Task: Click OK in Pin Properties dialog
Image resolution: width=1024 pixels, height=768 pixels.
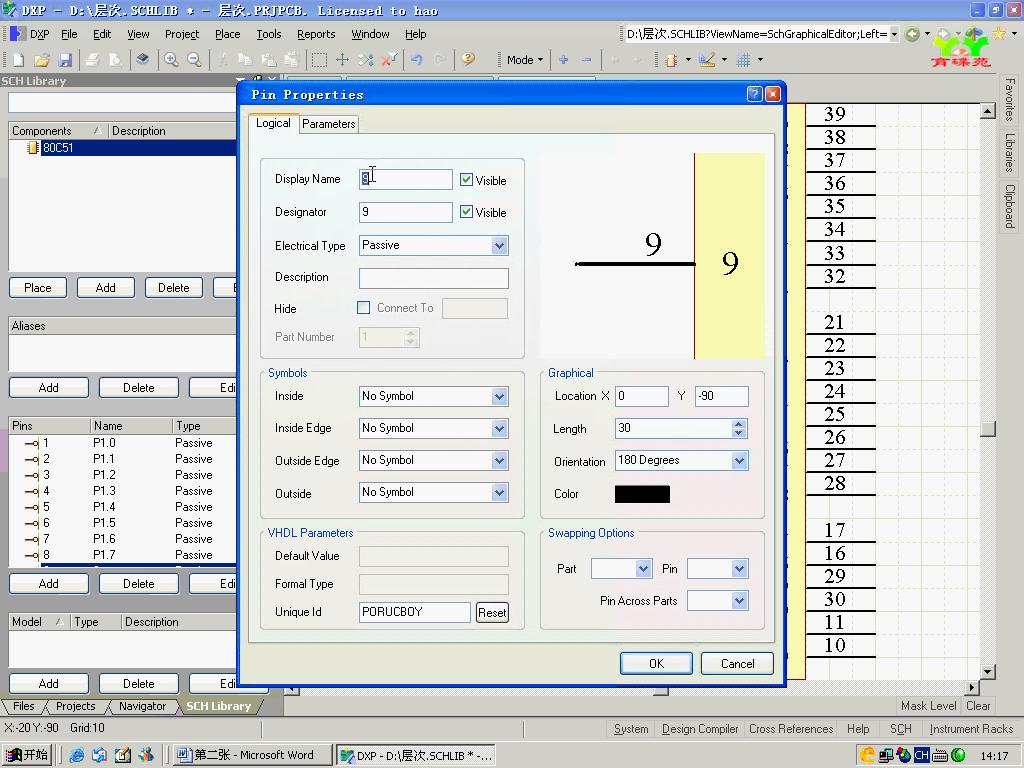Action: [656, 664]
